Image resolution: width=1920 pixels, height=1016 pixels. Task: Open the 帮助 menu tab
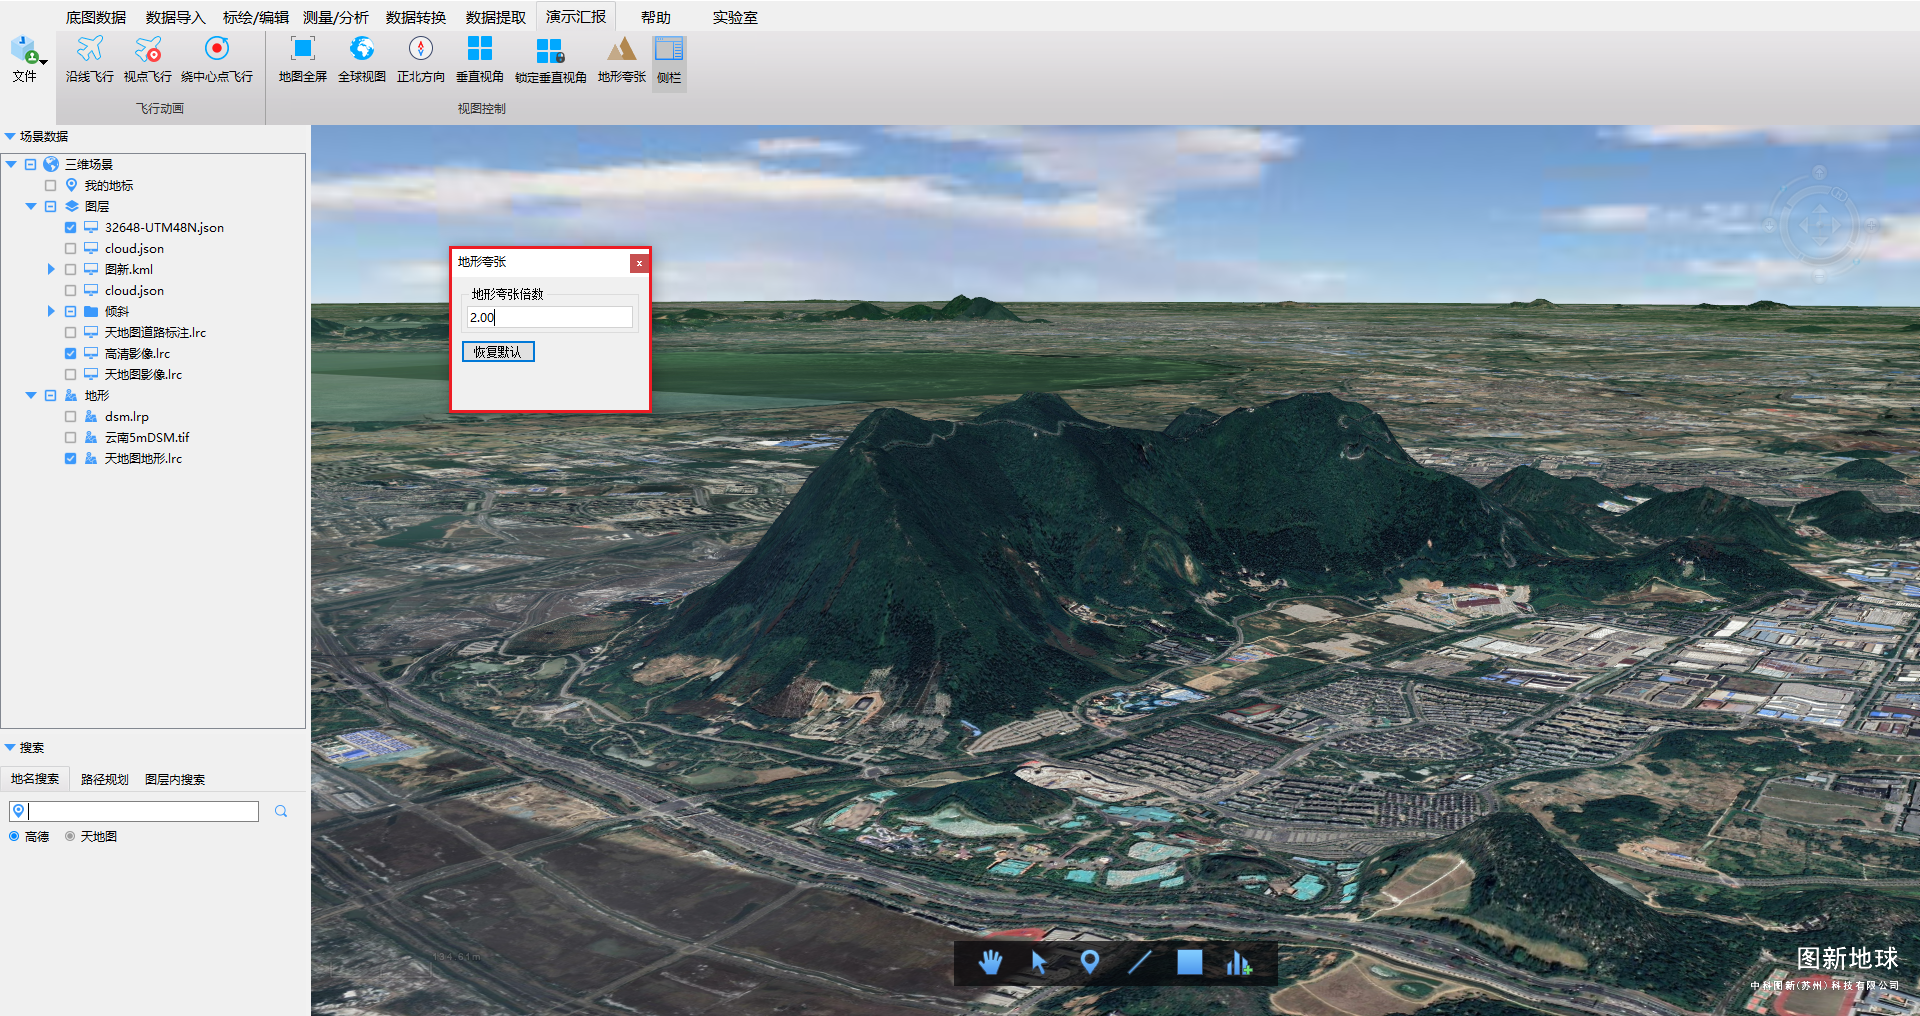656,17
